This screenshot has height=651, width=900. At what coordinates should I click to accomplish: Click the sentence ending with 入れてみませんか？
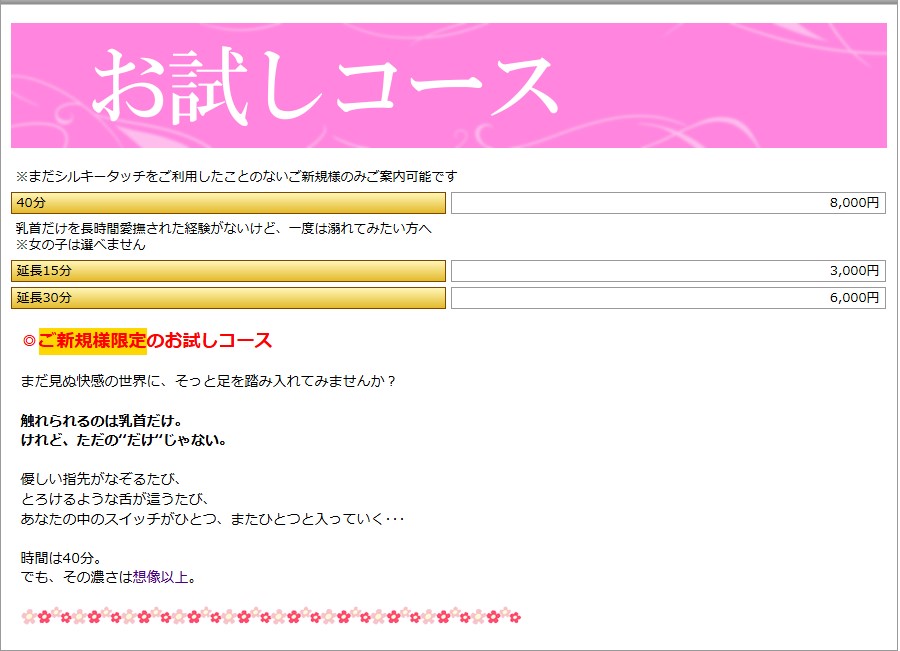208,381
